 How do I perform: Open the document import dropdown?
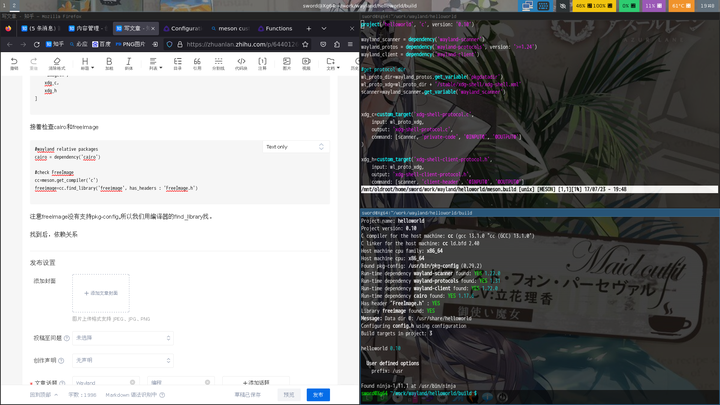pyautogui.click(x=332, y=63)
